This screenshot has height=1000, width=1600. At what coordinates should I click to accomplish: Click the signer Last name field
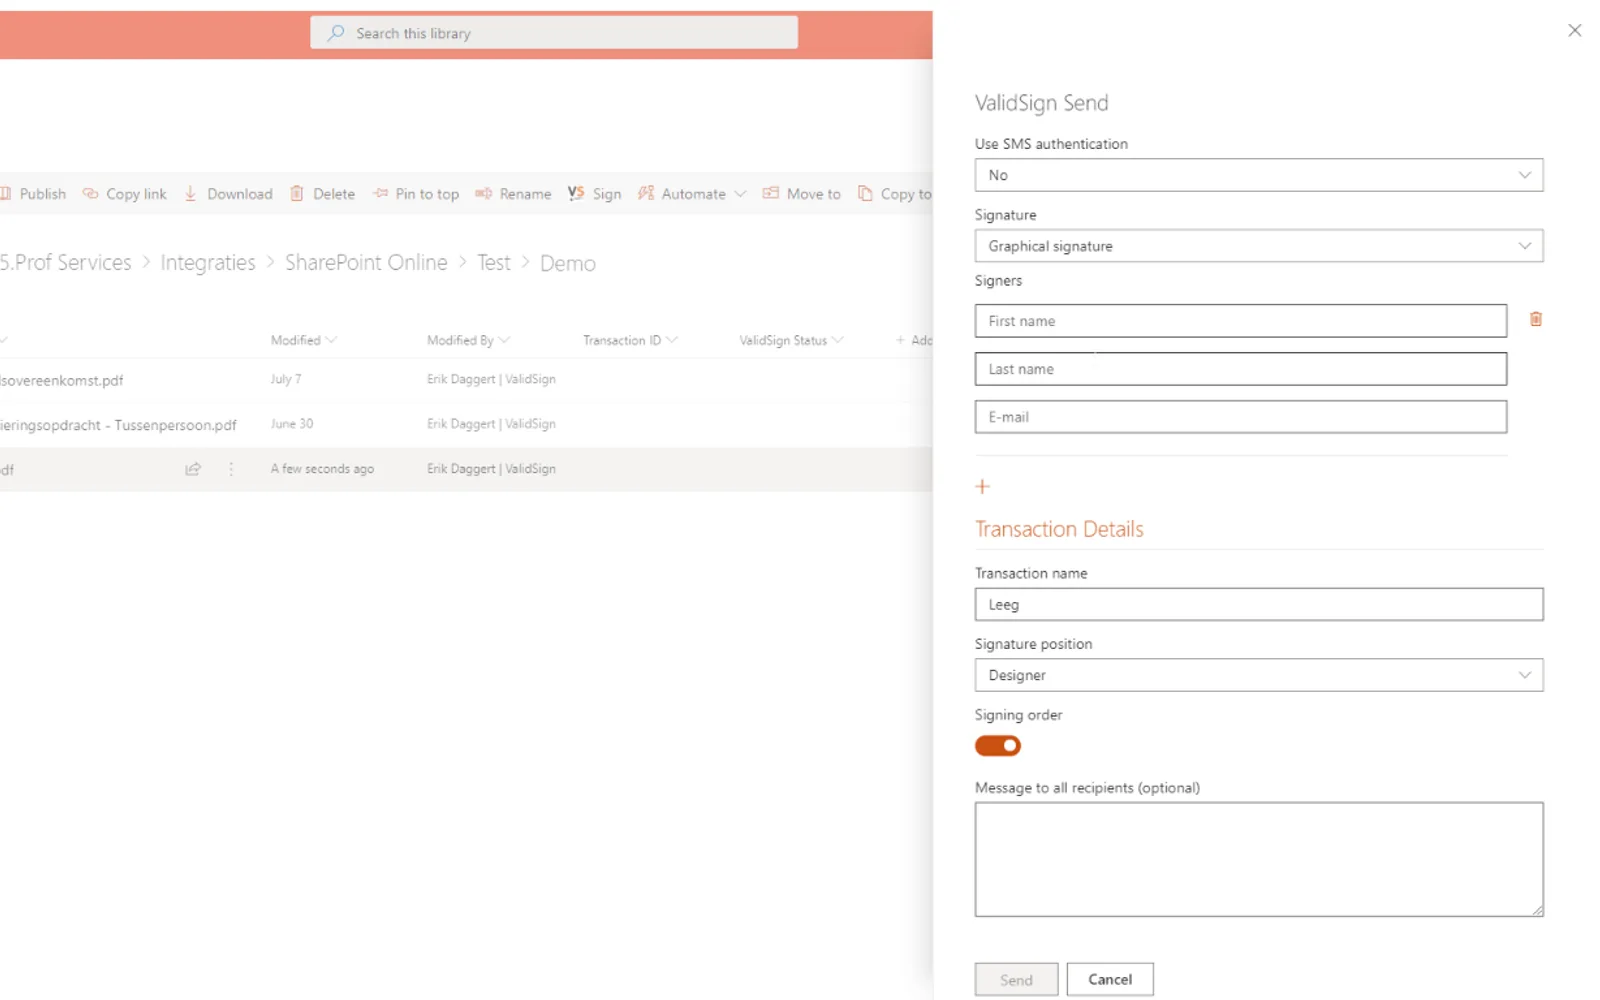(1241, 369)
